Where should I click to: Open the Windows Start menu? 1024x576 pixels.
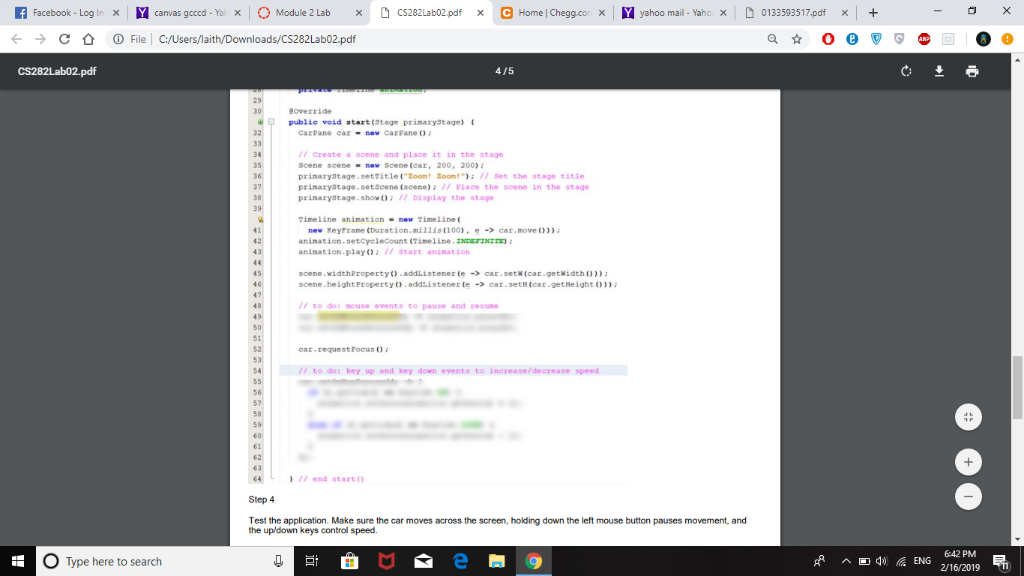click(18, 561)
